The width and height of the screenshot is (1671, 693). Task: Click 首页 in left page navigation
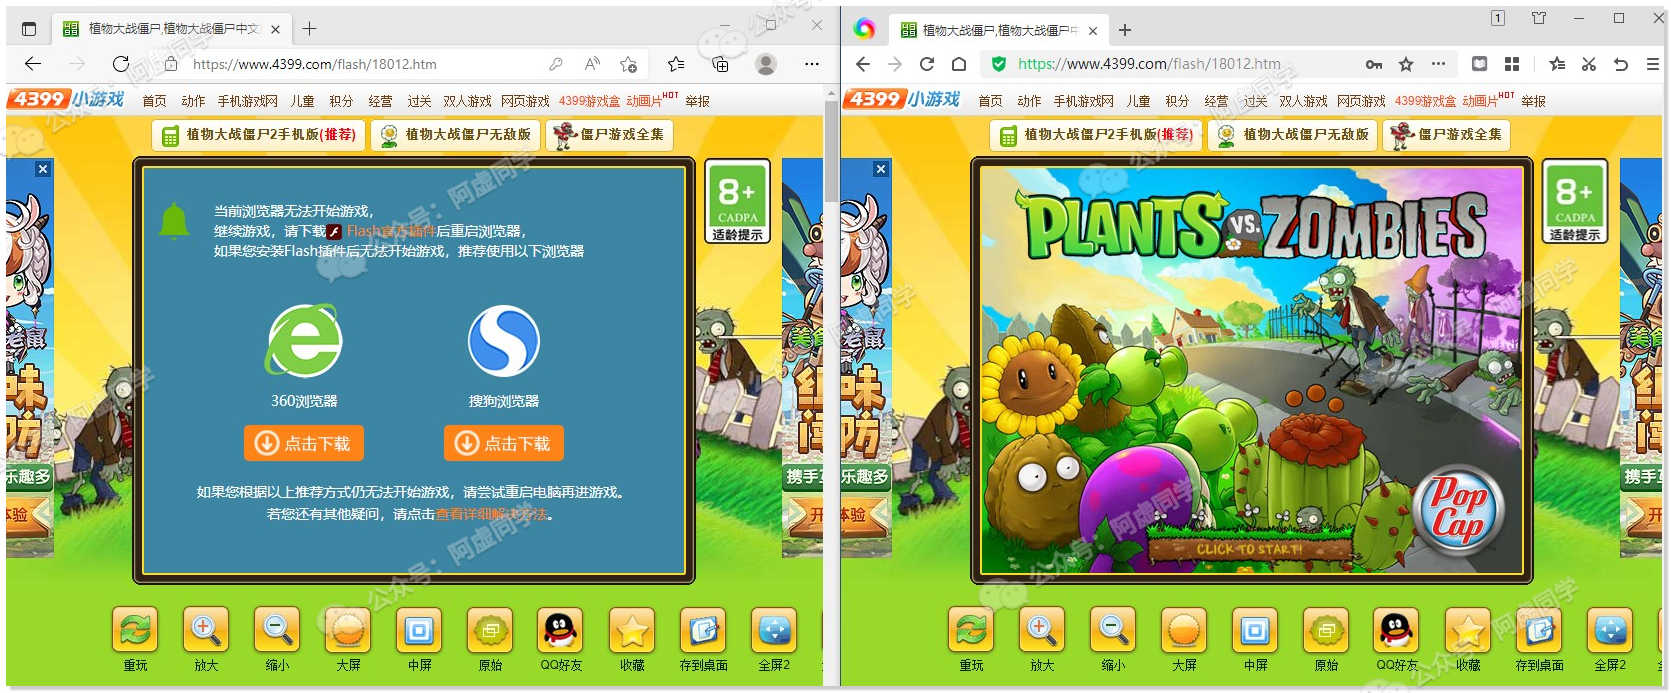(154, 101)
